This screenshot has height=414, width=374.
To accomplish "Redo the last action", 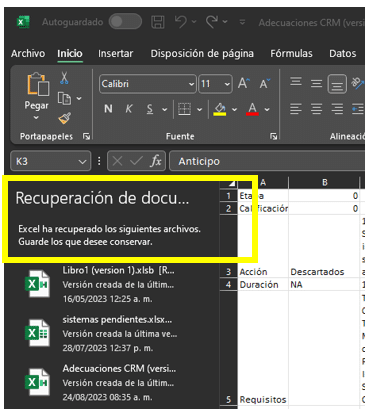I will [x=212, y=22].
